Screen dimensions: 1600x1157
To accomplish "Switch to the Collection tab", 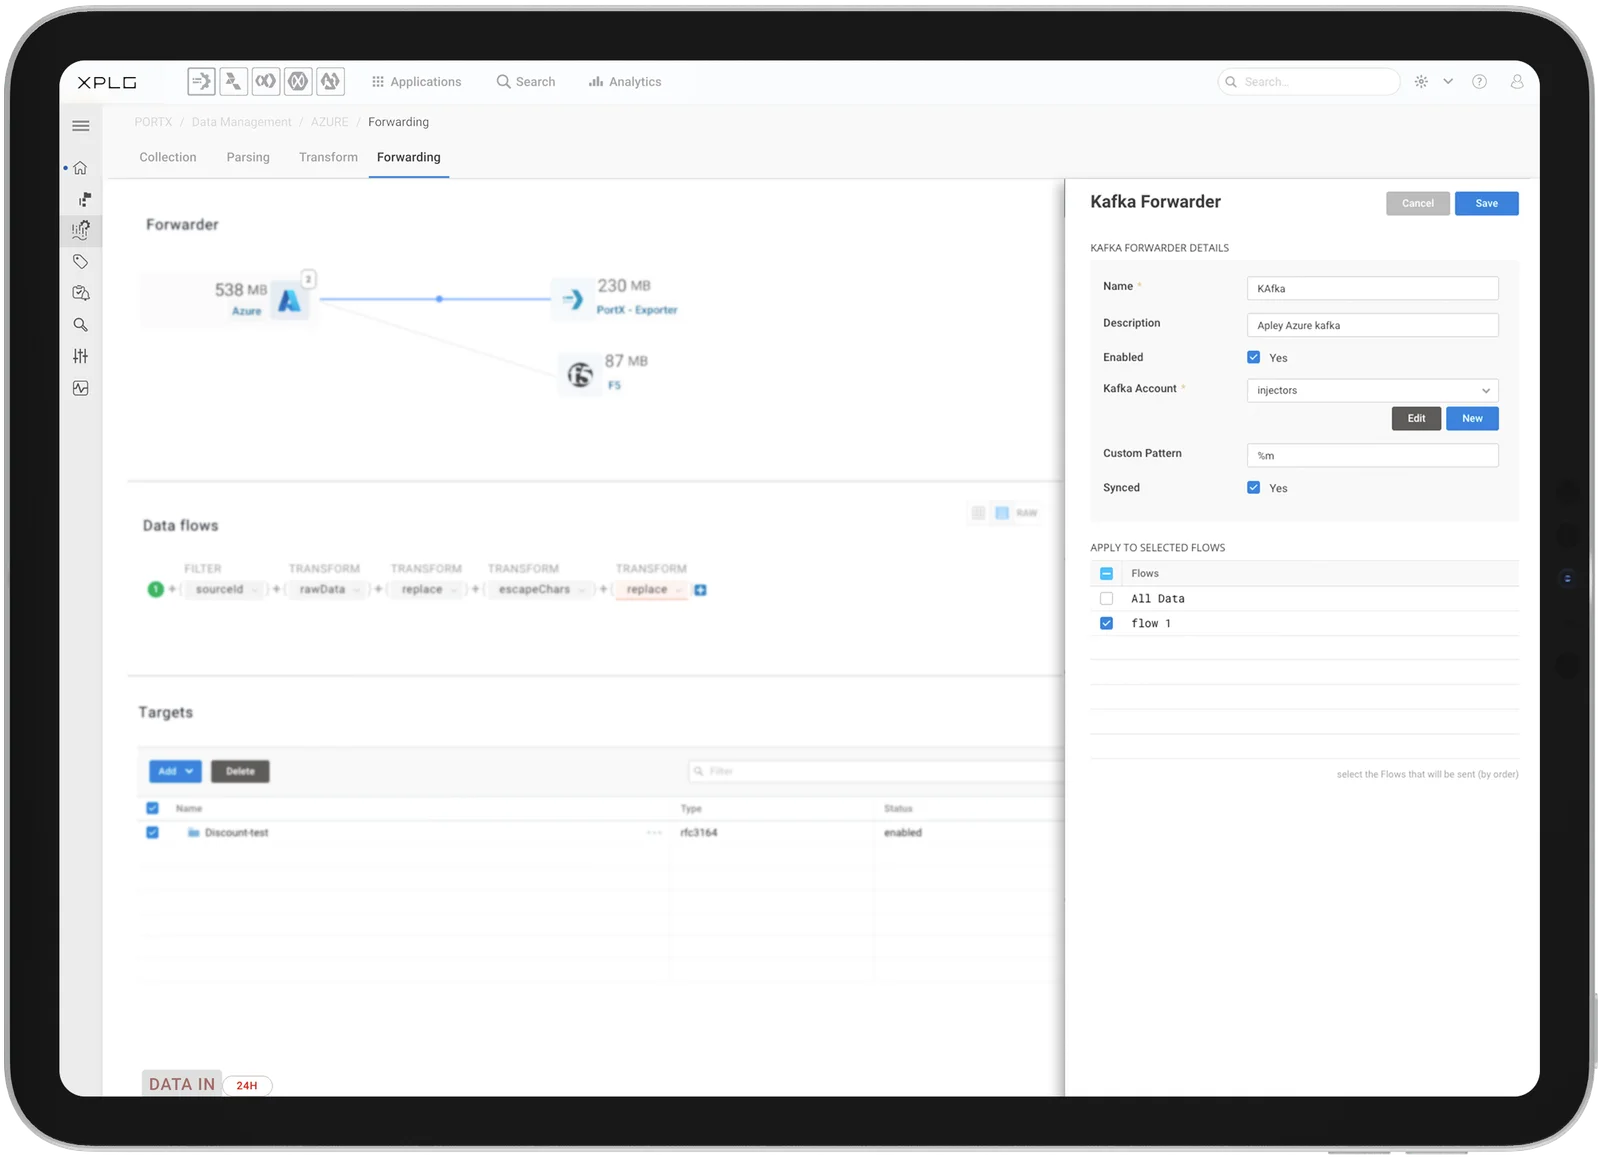I will point(168,157).
